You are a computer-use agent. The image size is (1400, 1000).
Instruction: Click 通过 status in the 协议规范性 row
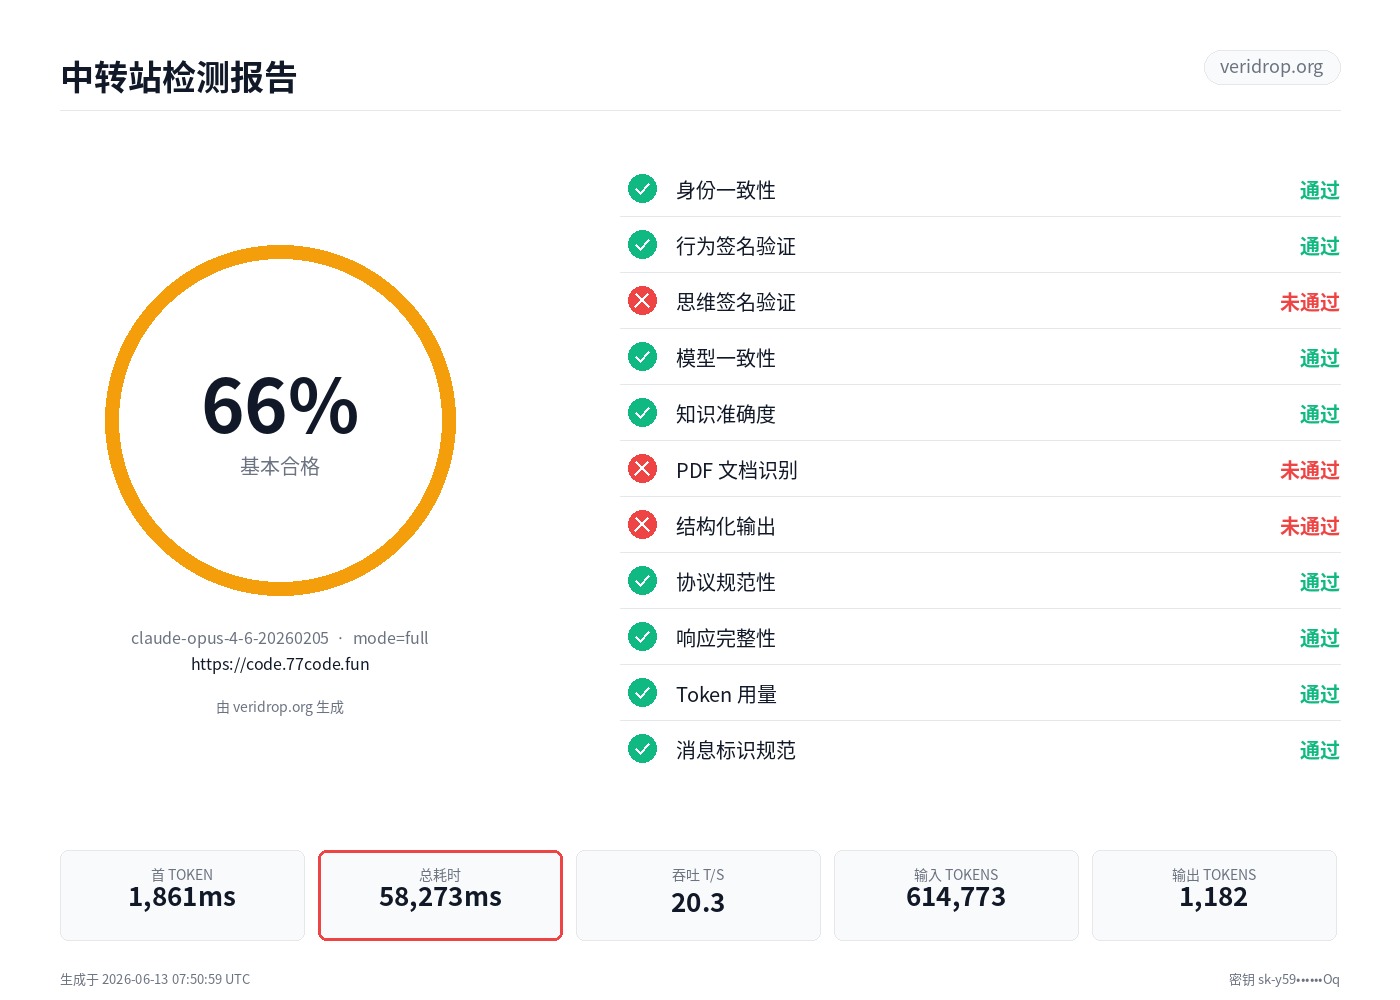click(1320, 582)
